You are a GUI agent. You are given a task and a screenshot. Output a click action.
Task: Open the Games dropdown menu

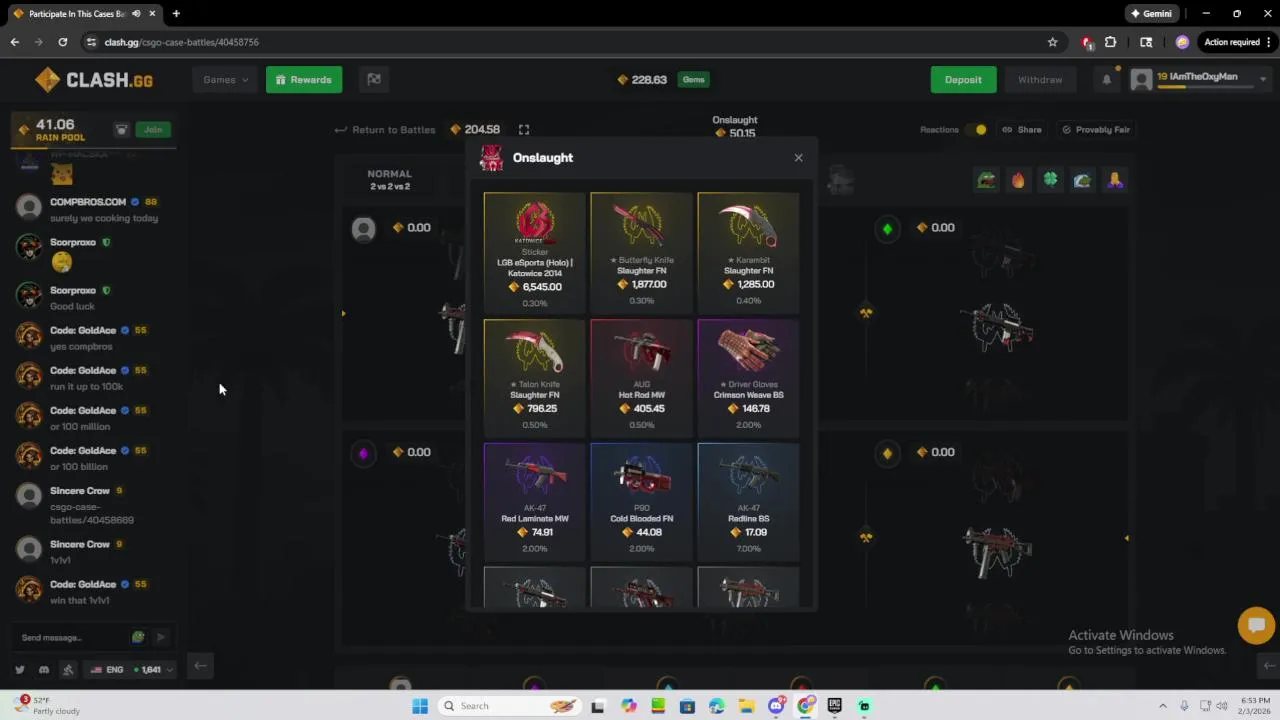226,80
